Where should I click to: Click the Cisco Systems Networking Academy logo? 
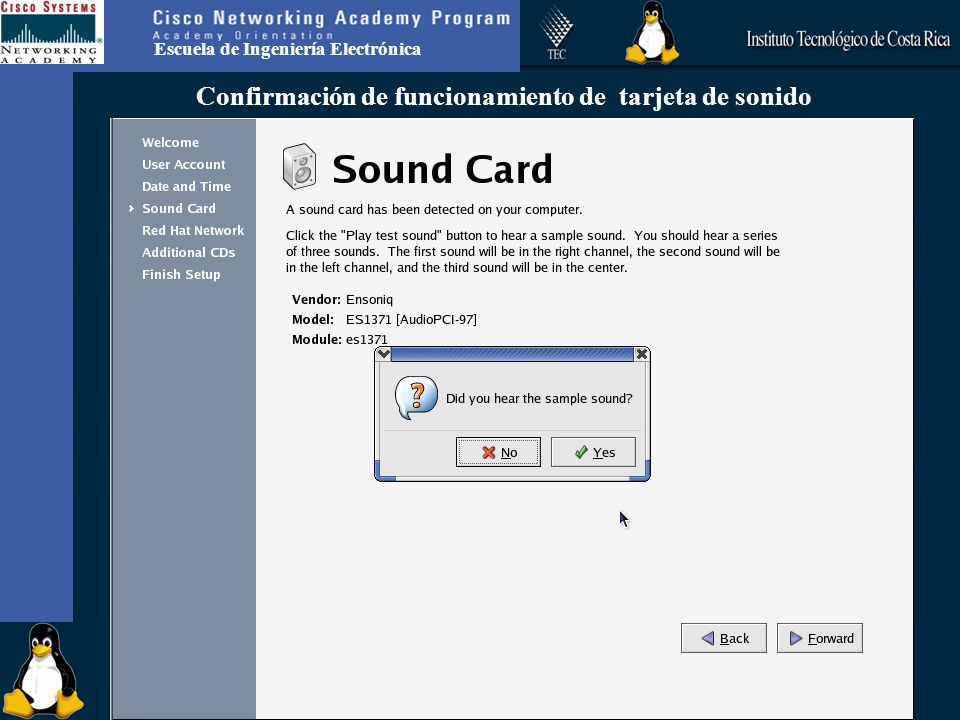pos(52,32)
